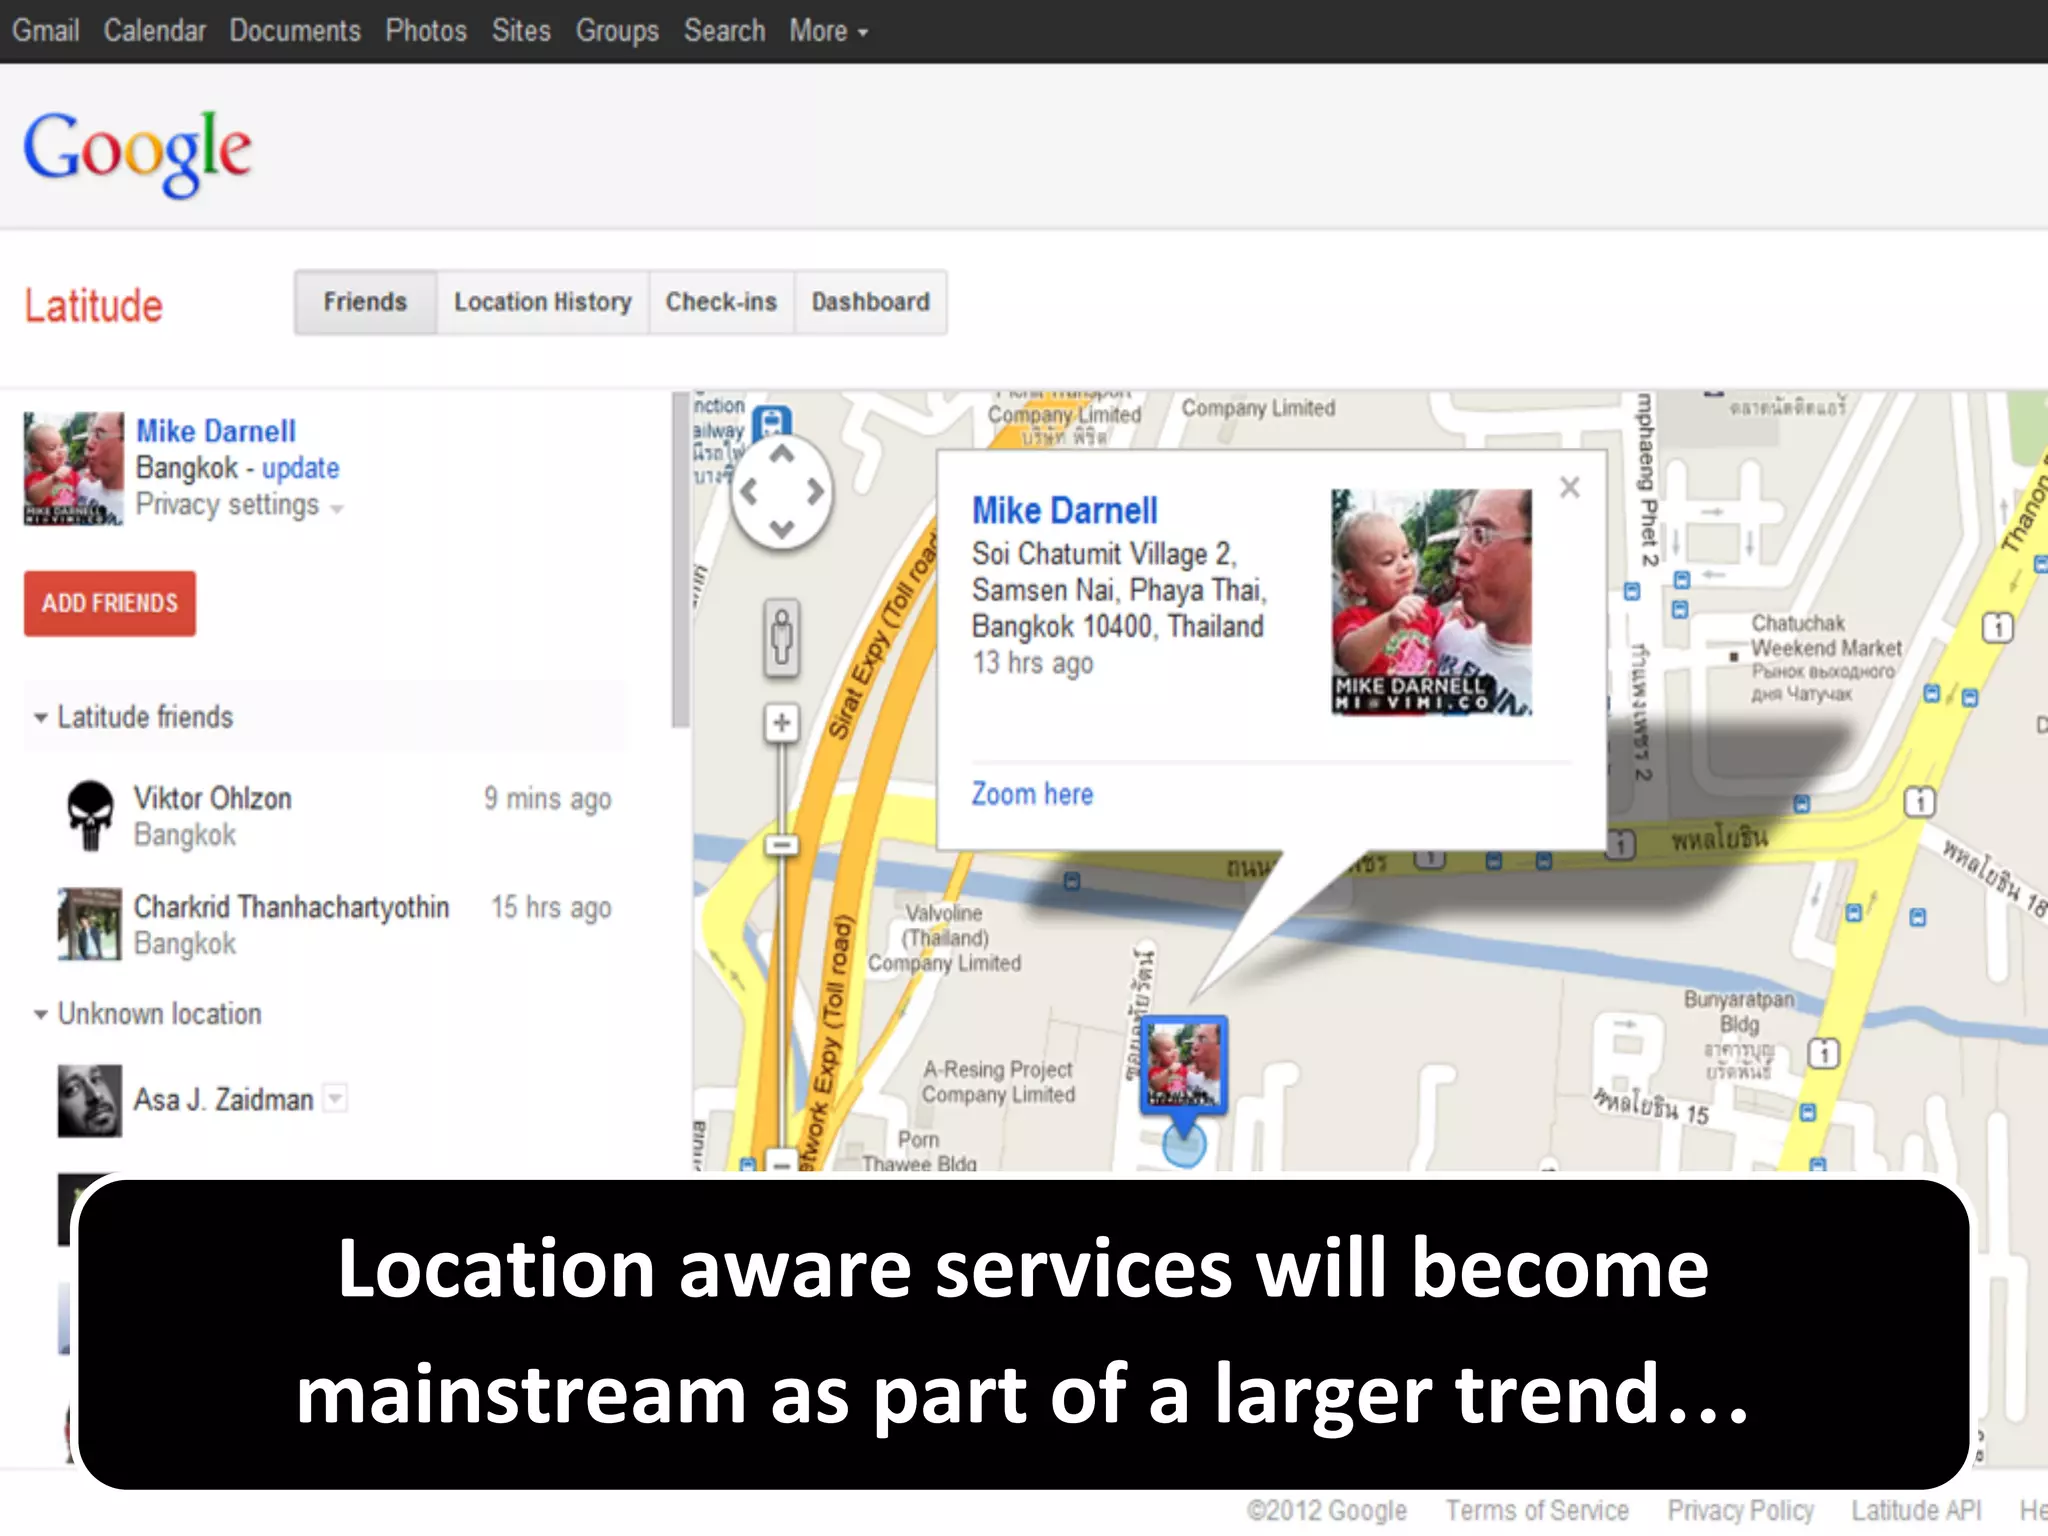Image resolution: width=2048 pixels, height=1536 pixels.
Task: Open Latitude API footer link
Action: point(1916,1511)
